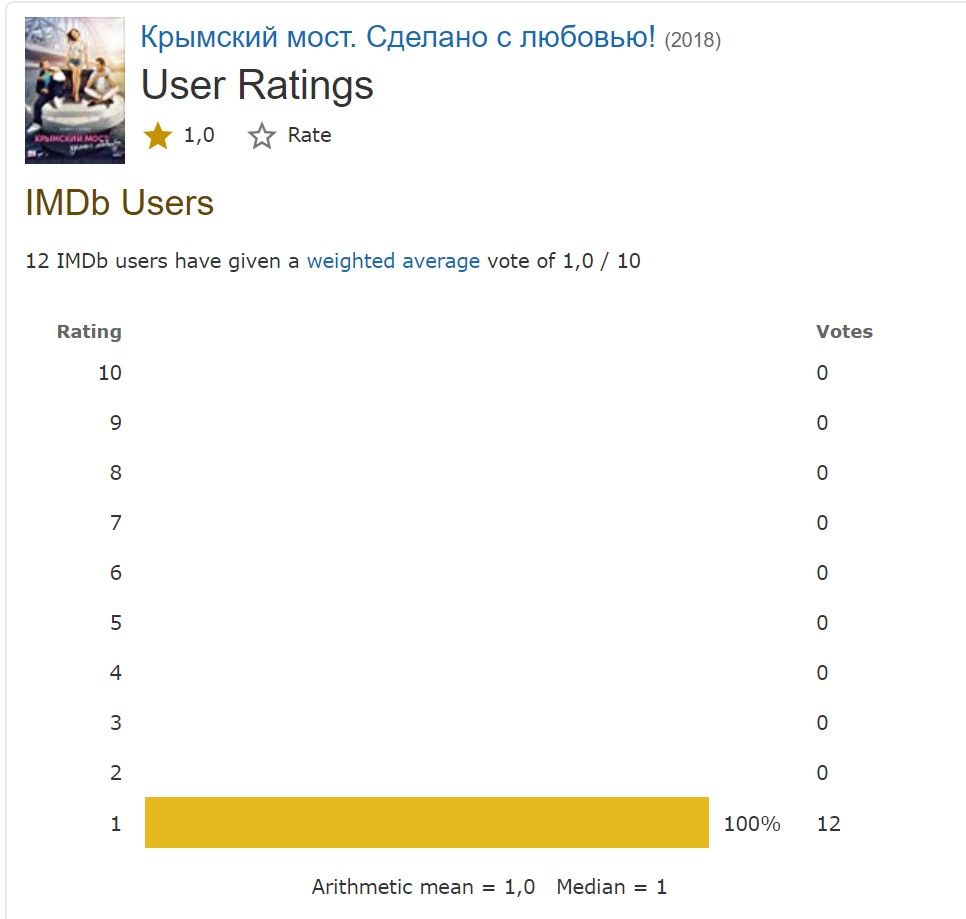Click the yellow bar for rating 1
Image resolution: width=966 pixels, height=919 pixels.
(426, 823)
